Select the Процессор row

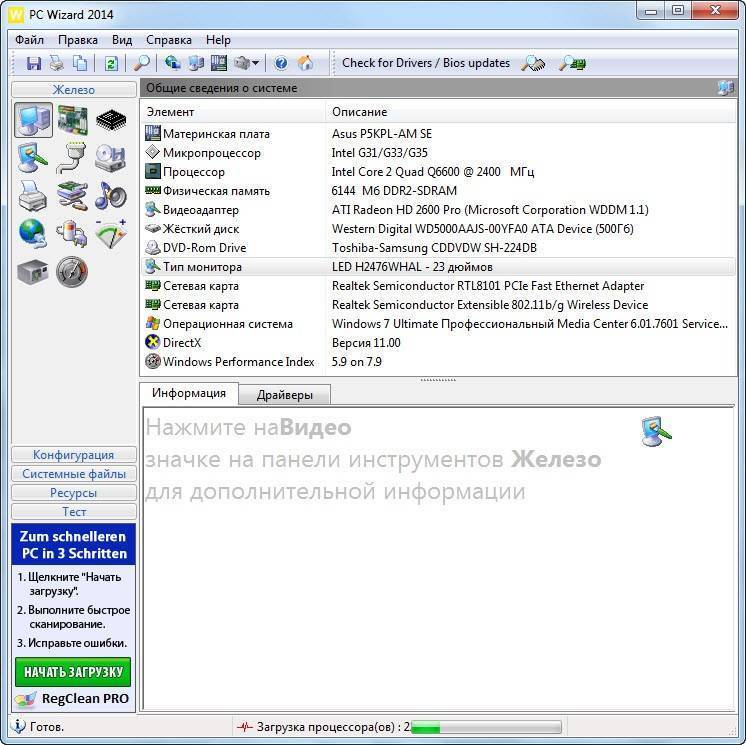(439, 172)
